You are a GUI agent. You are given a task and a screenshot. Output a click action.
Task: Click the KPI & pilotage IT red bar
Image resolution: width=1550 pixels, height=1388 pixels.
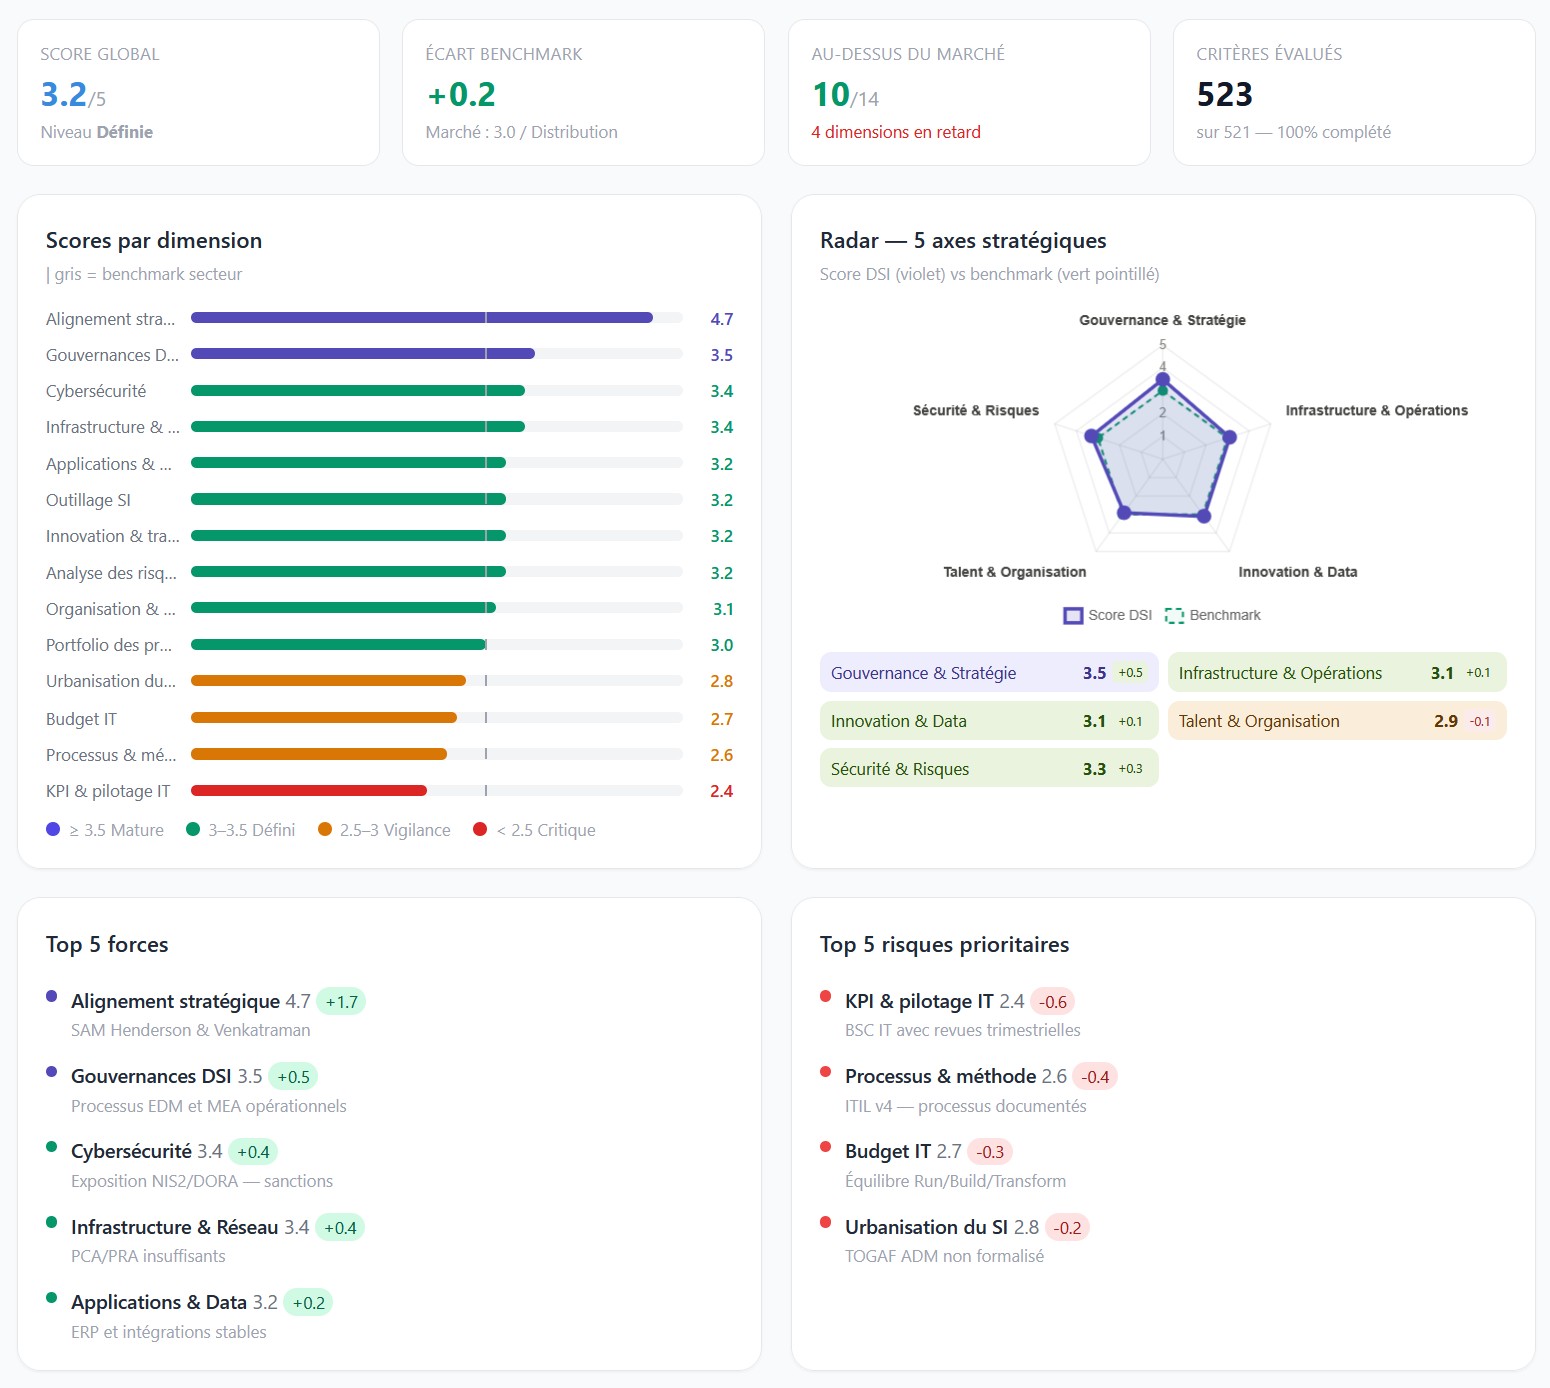pyautogui.click(x=309, y=790)
